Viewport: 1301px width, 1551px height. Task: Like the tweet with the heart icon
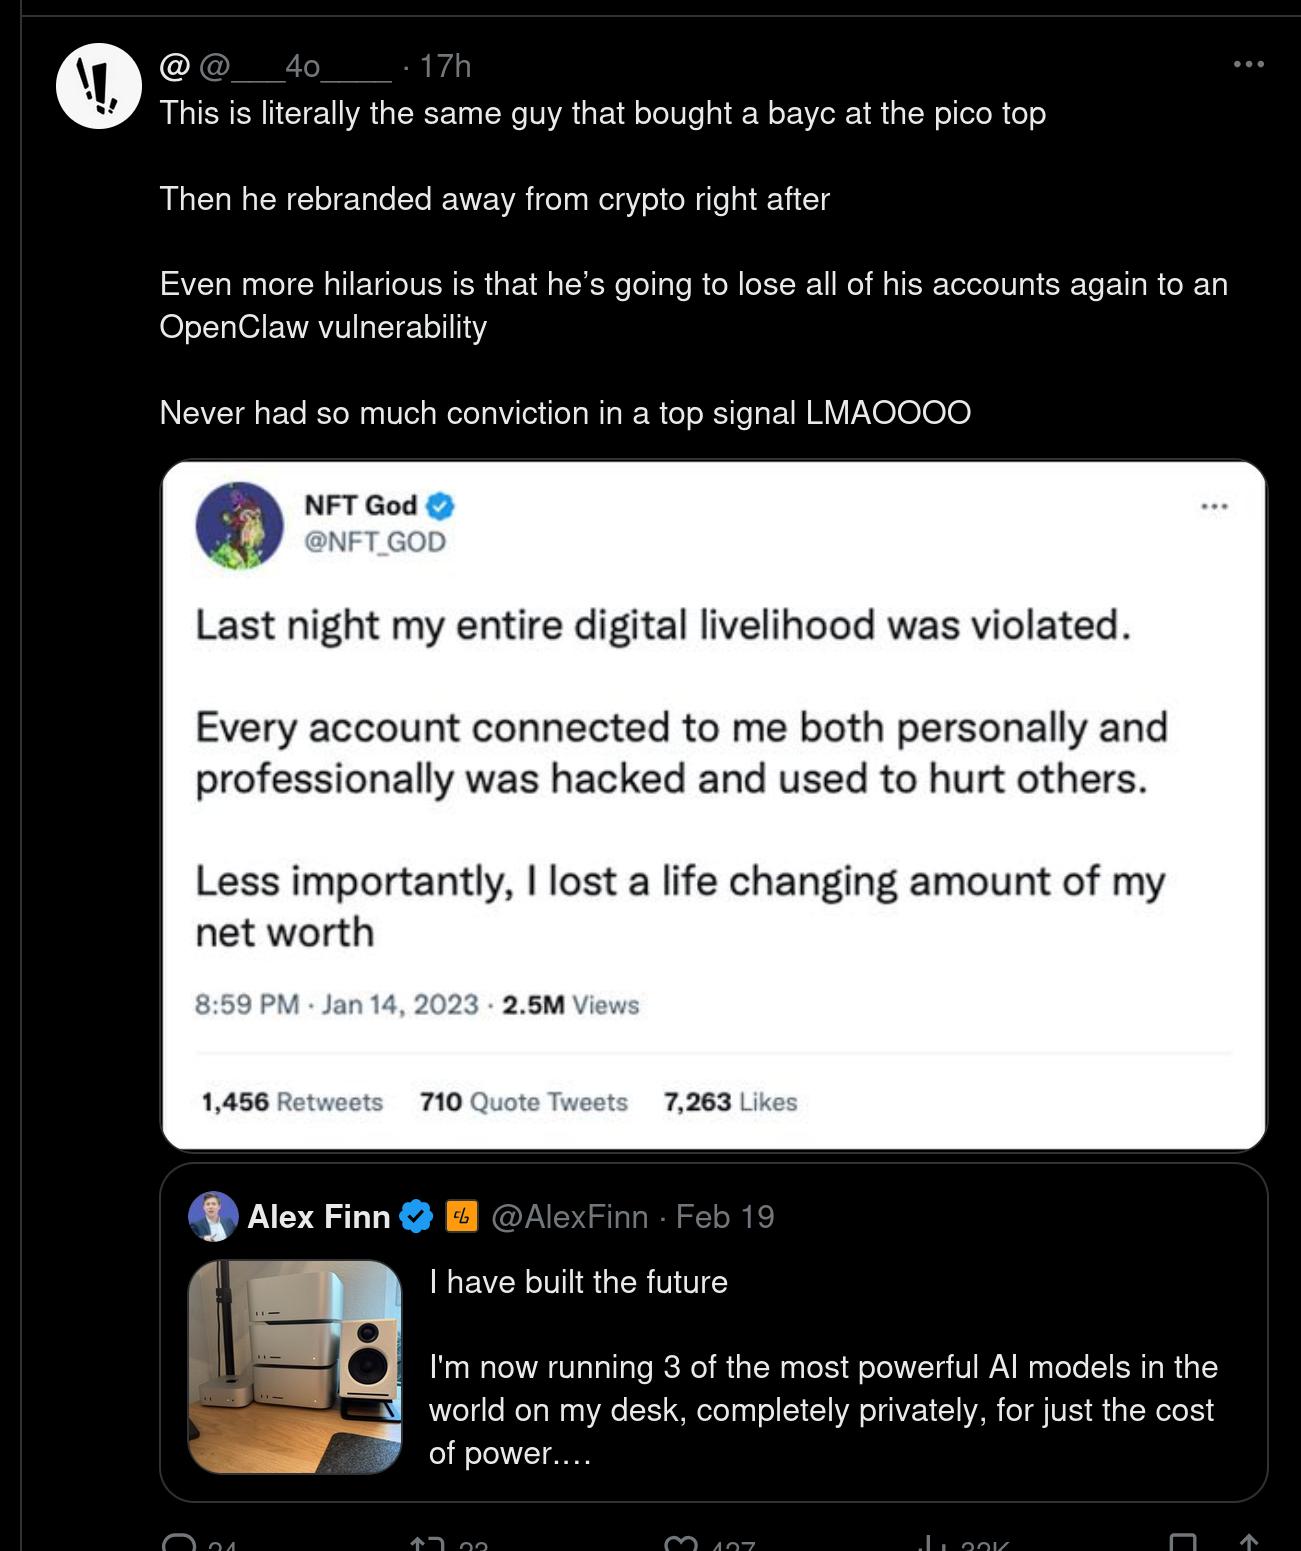(678, 1544)
